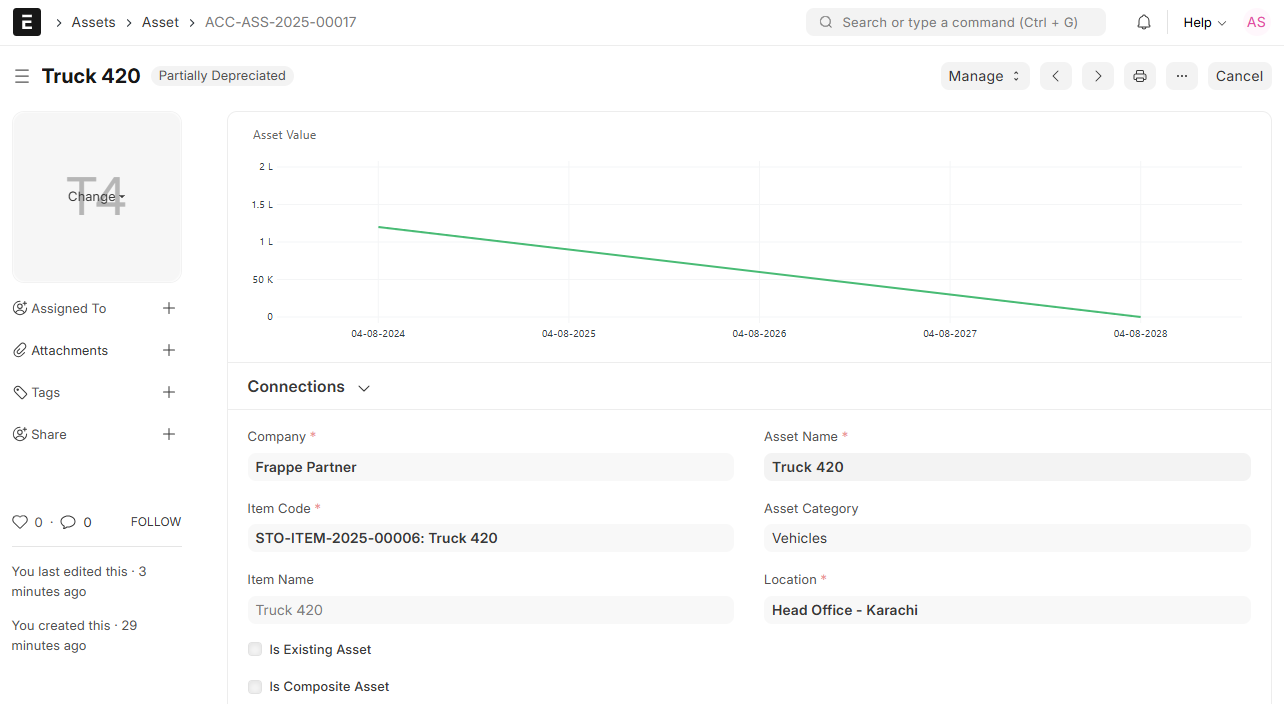
Task: Print the asset with printer icon
Action: (x=1140, y=76)
